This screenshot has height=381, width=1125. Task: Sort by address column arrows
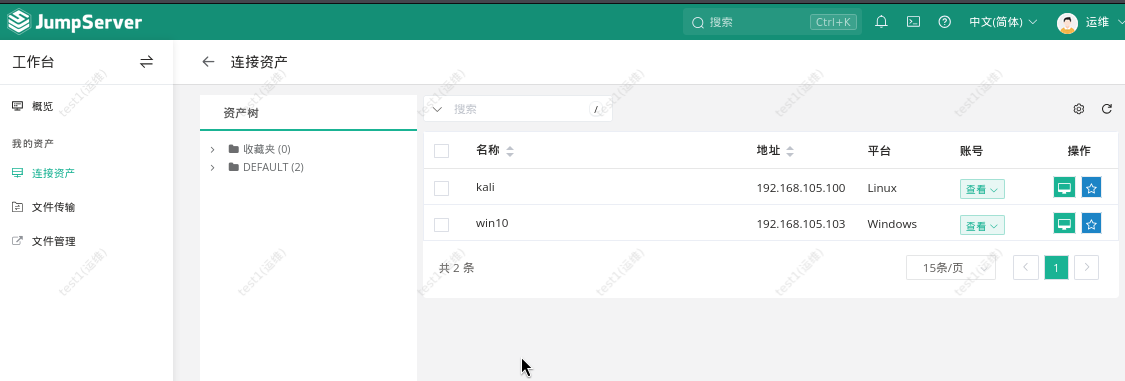tap(790, 151)
